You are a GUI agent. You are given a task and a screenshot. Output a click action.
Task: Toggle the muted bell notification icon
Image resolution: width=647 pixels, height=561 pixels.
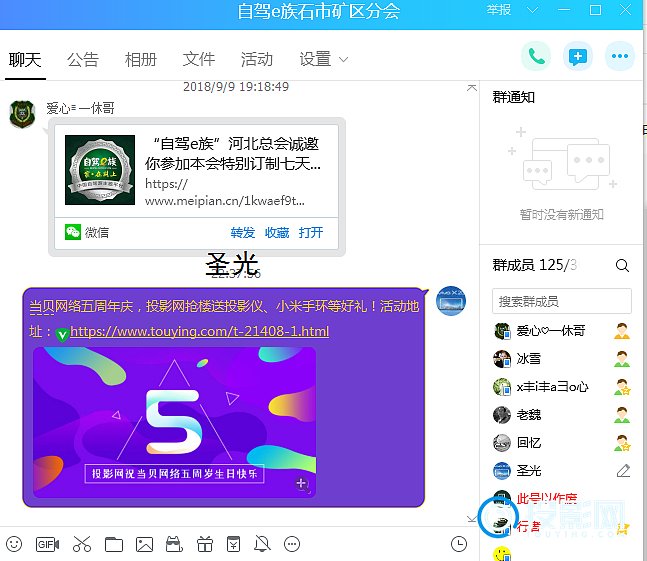point(262,544)
